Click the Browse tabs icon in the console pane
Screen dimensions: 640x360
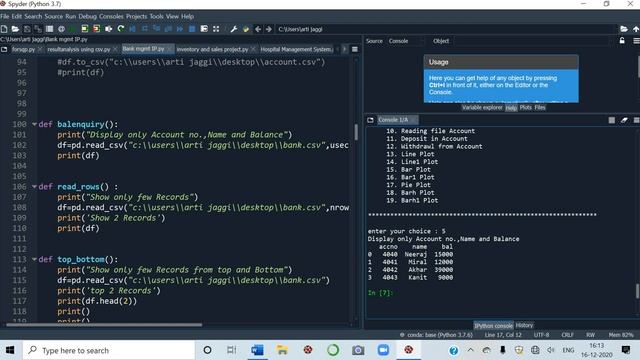tap(370, 120)
